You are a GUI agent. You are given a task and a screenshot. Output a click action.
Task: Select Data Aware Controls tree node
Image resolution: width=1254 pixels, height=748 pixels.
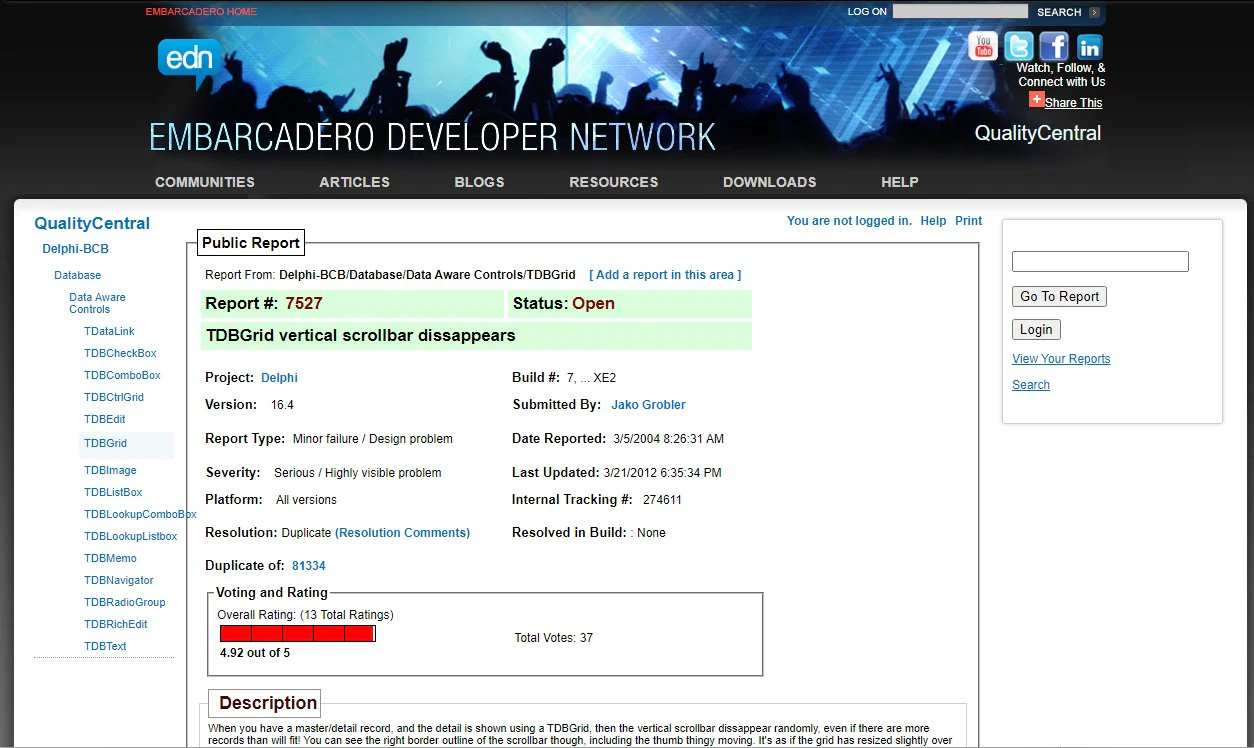pos(97,303)
